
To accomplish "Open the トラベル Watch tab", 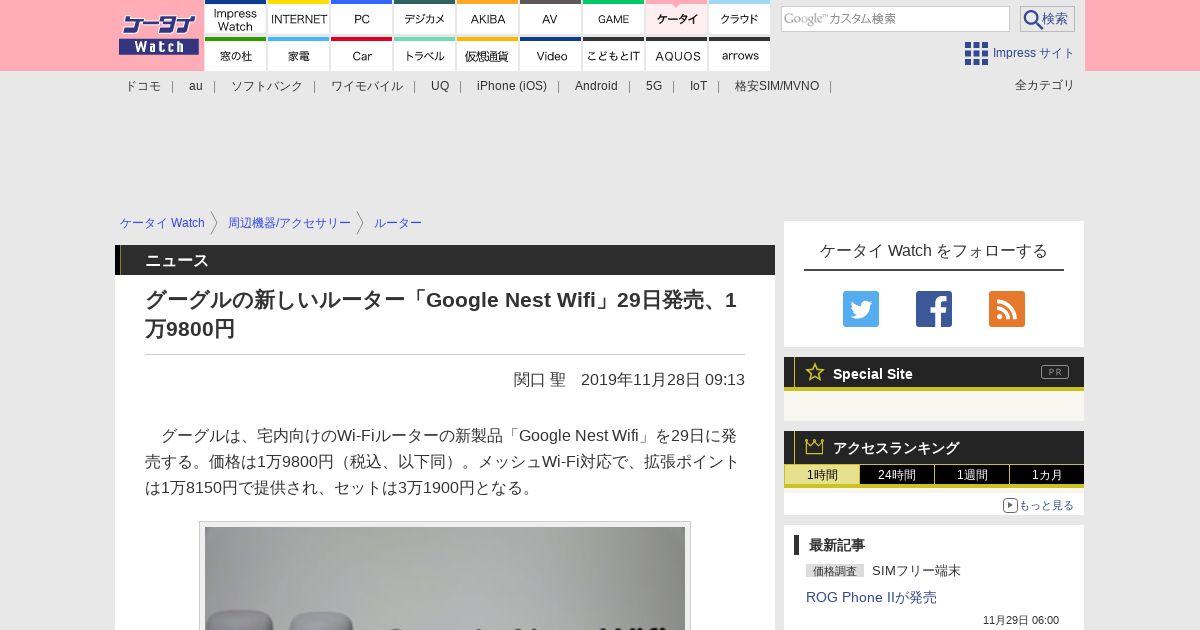I will tap(425, 54).
